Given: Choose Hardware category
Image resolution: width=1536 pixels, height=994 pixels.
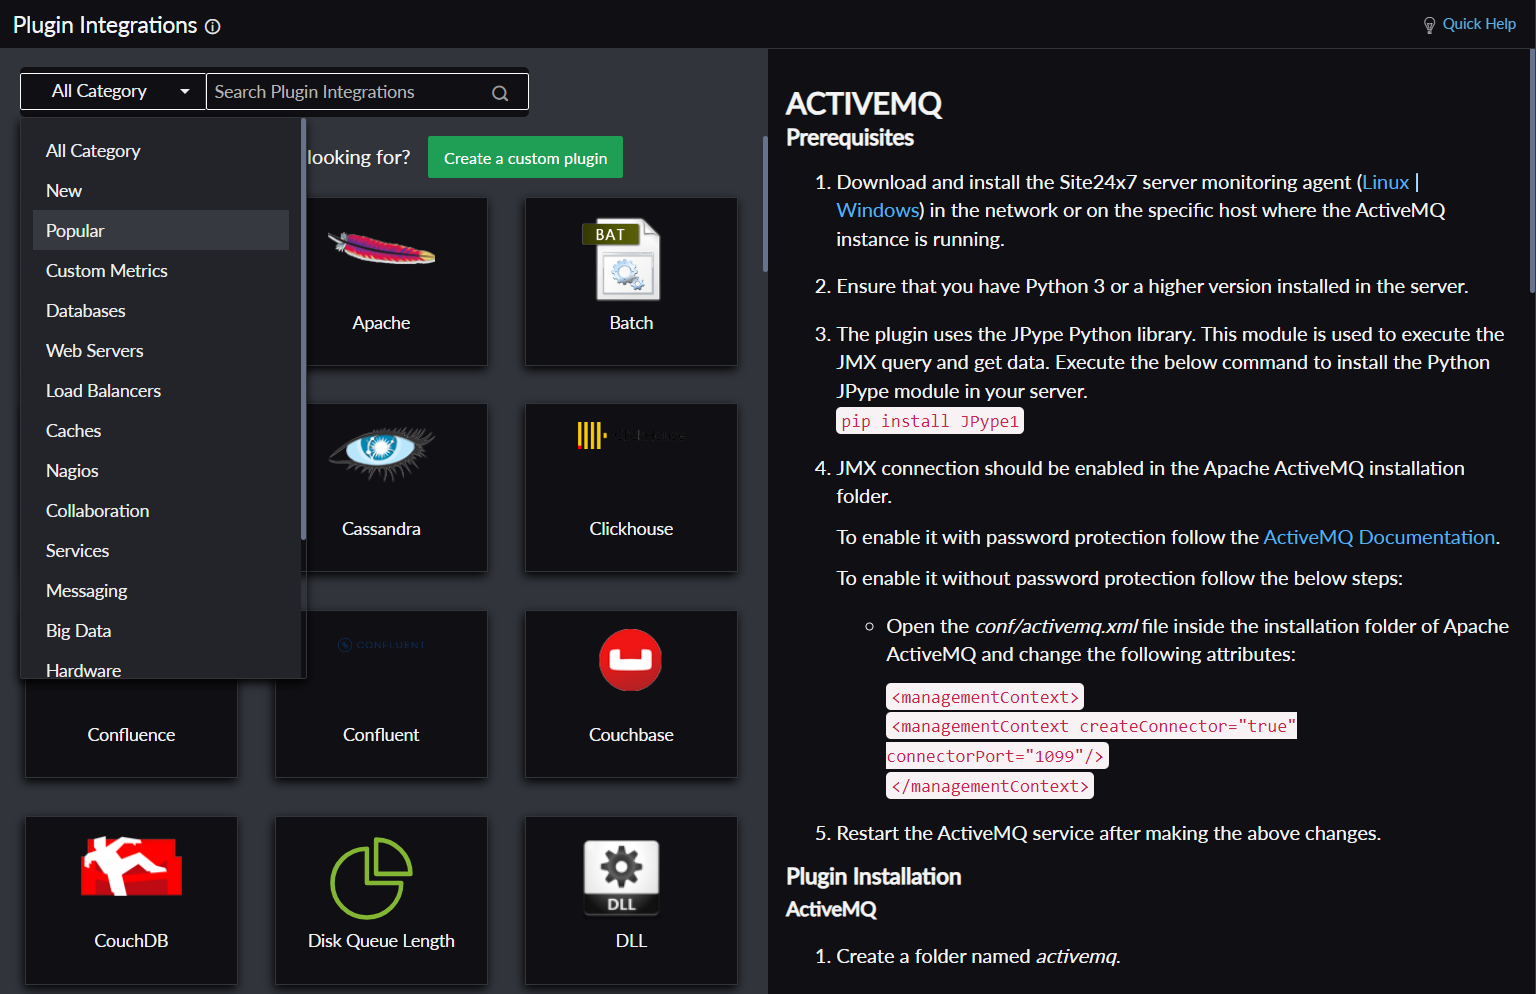Looking at the screenshot, I should point(160,665).
